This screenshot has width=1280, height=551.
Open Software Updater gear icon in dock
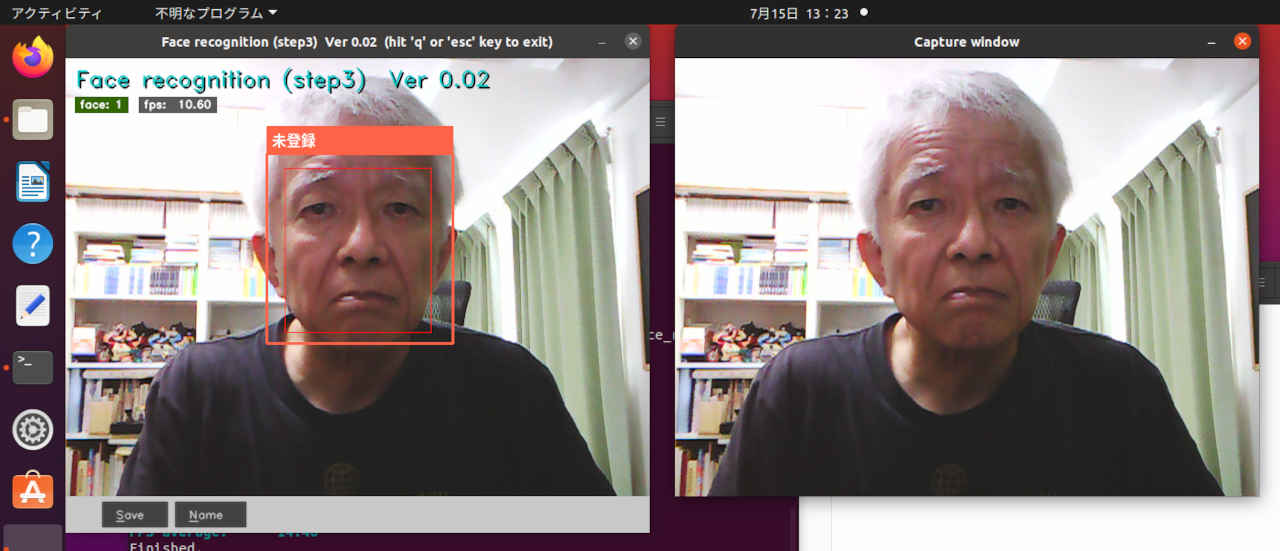pyautogui.click(x=33, y=430)
